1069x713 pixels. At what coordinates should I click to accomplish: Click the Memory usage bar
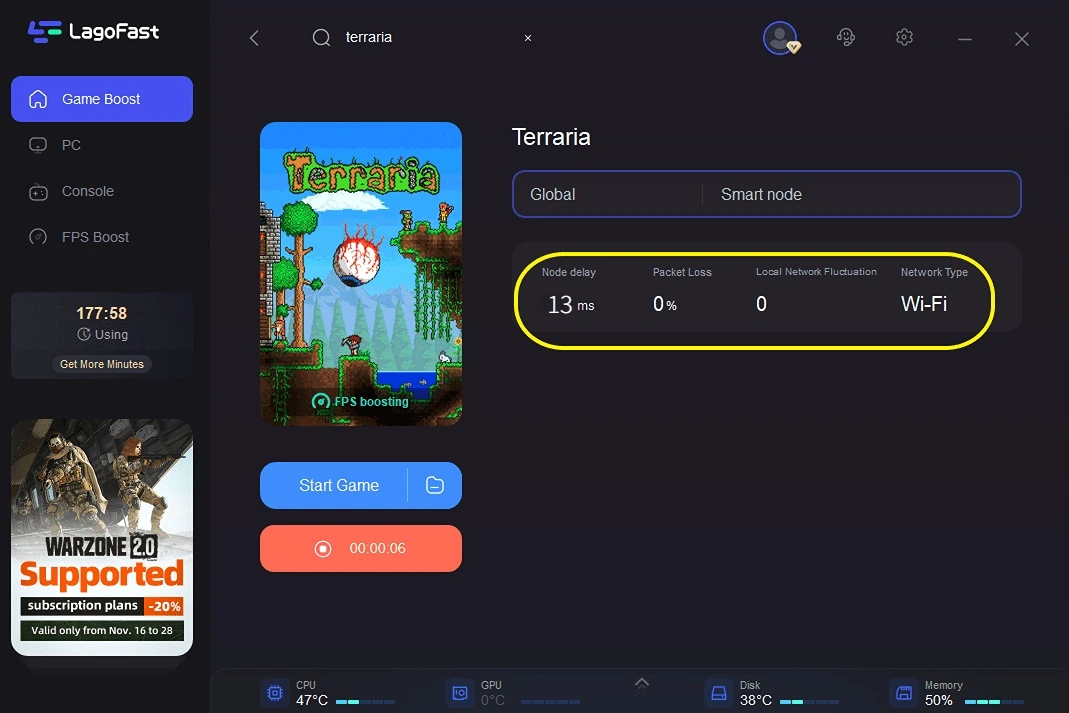(994, 701)
